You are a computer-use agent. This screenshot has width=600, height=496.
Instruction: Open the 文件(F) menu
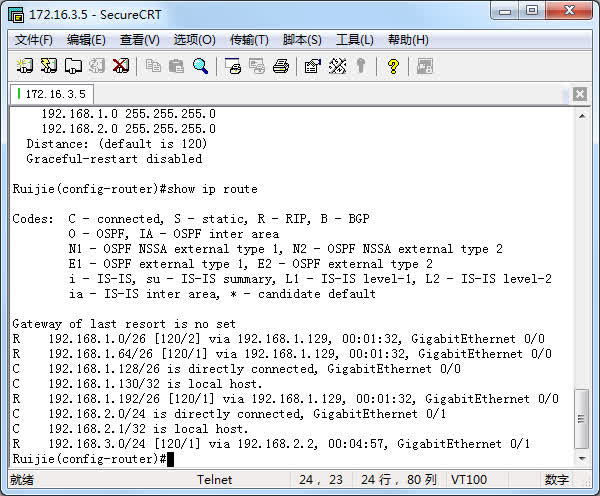(x=34, y=40)
